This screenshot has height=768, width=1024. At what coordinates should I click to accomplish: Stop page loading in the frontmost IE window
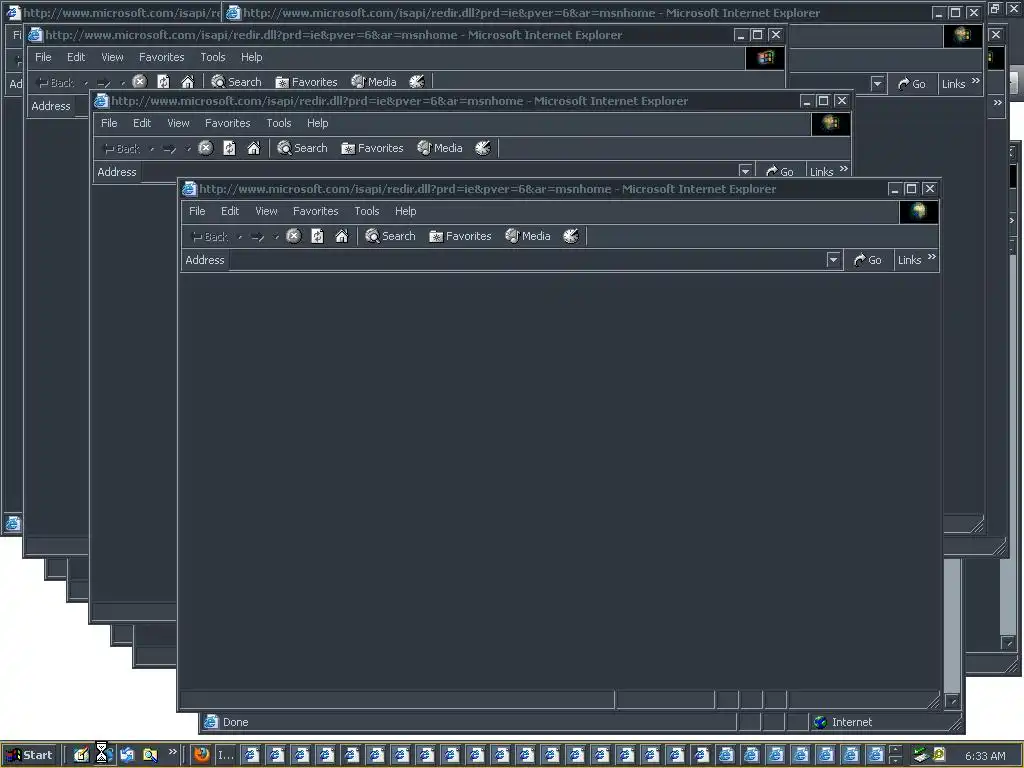pos(294,236)
